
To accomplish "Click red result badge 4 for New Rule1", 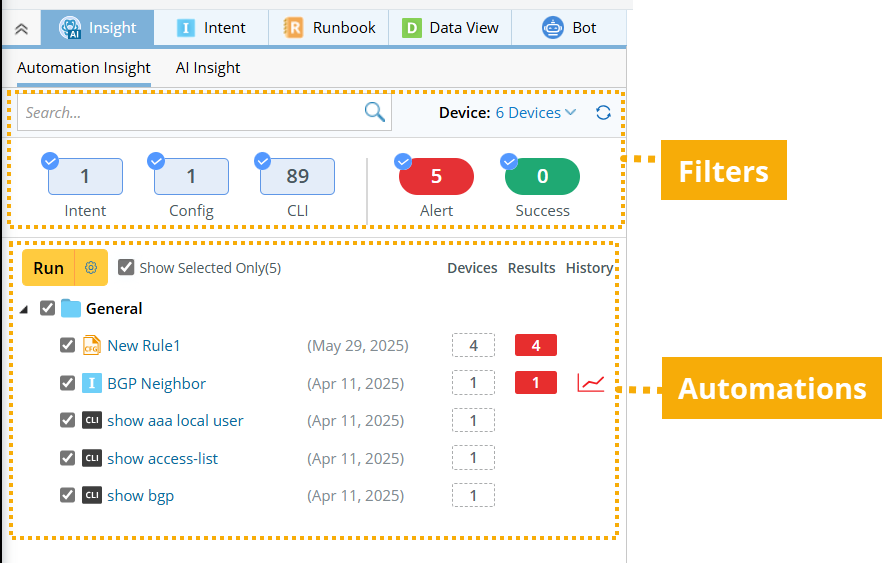I will [536, 345].
